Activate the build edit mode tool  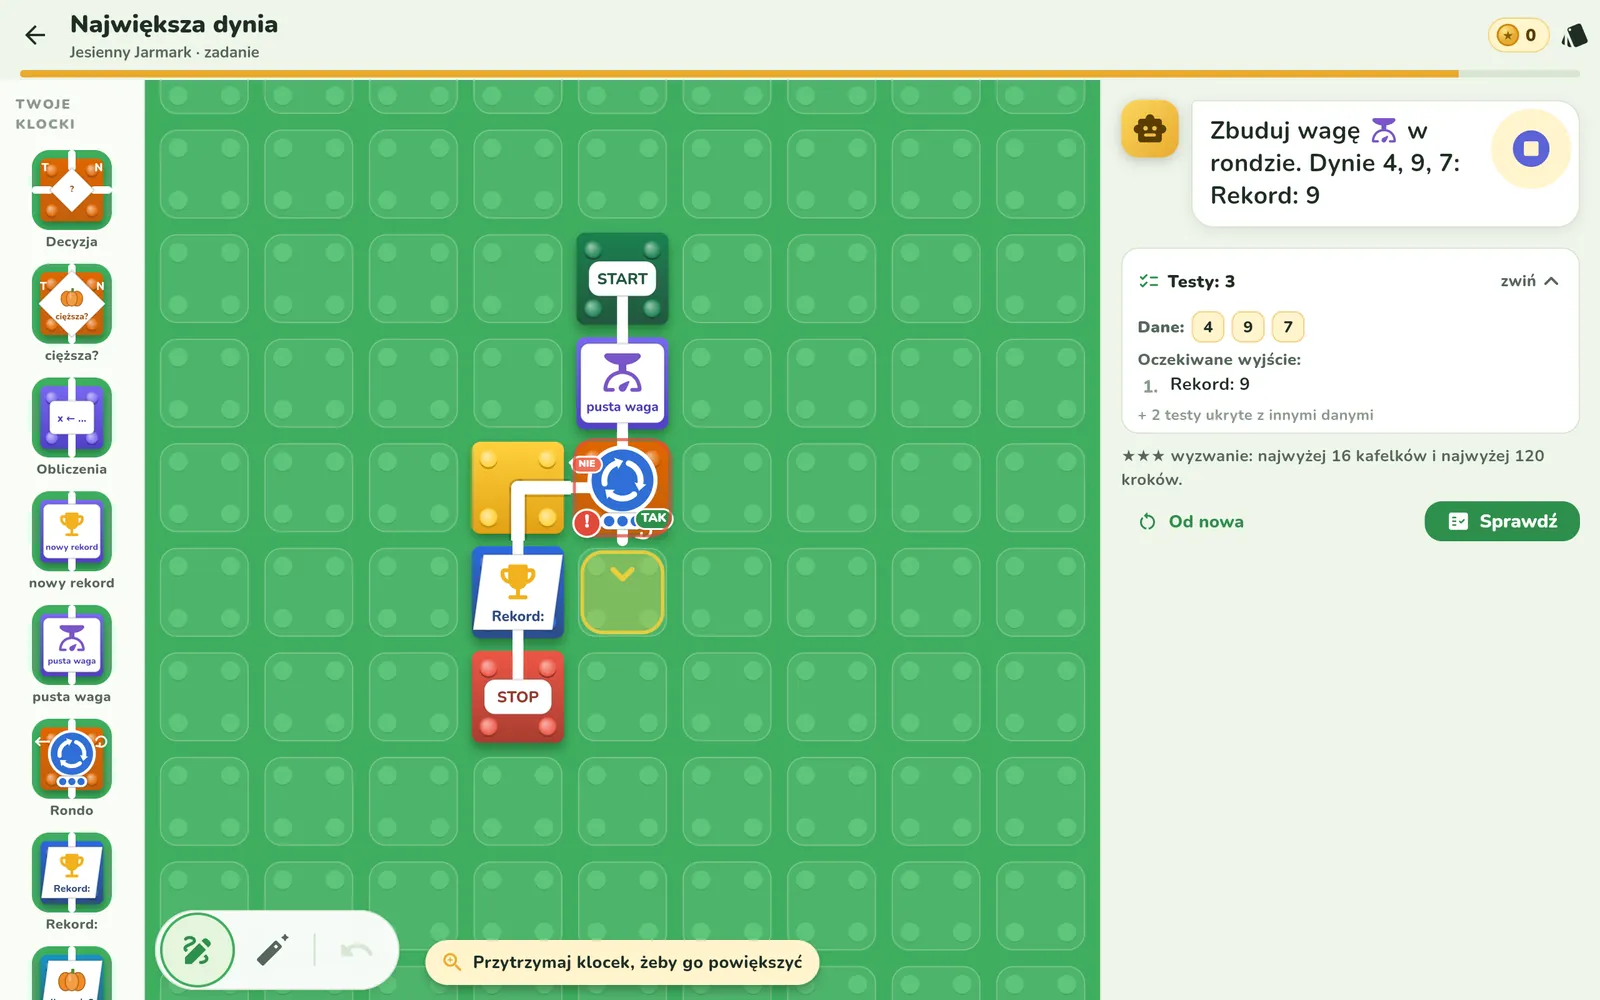197,950
